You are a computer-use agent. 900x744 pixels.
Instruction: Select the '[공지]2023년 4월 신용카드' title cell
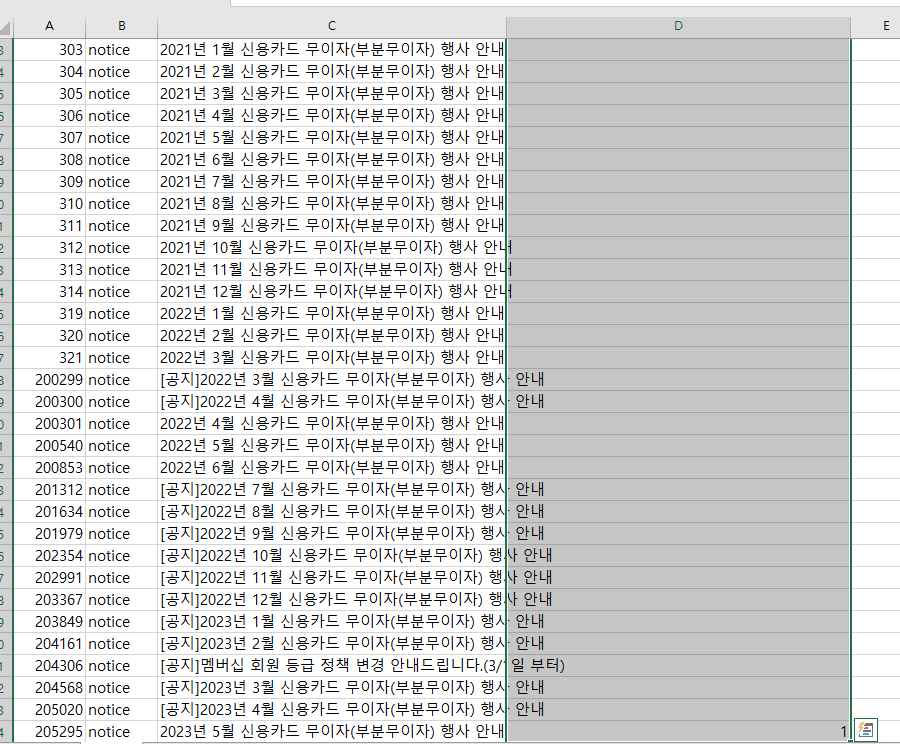[x=332, y=710]
